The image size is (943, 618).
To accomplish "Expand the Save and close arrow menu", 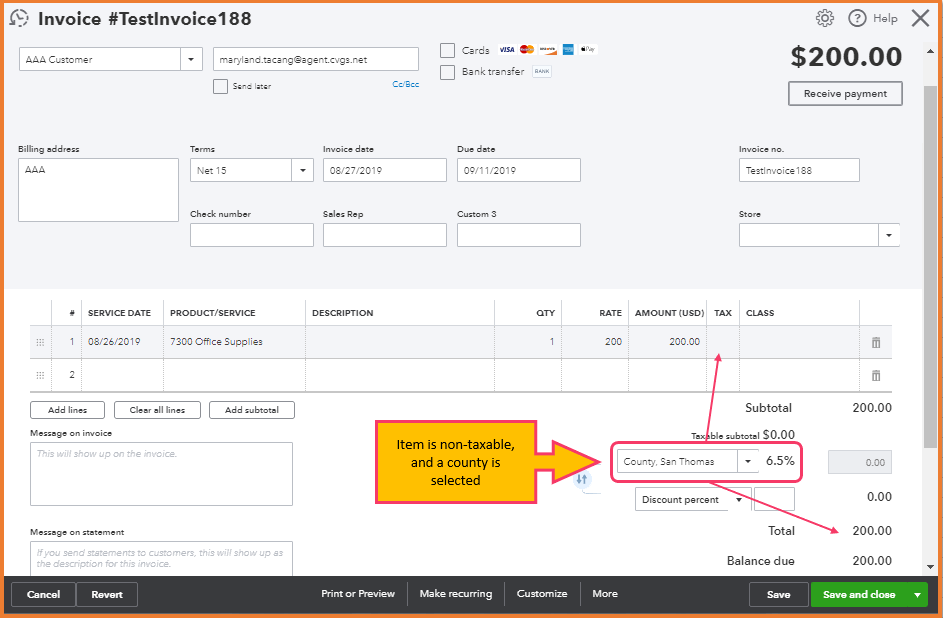I will coord(917,595).
